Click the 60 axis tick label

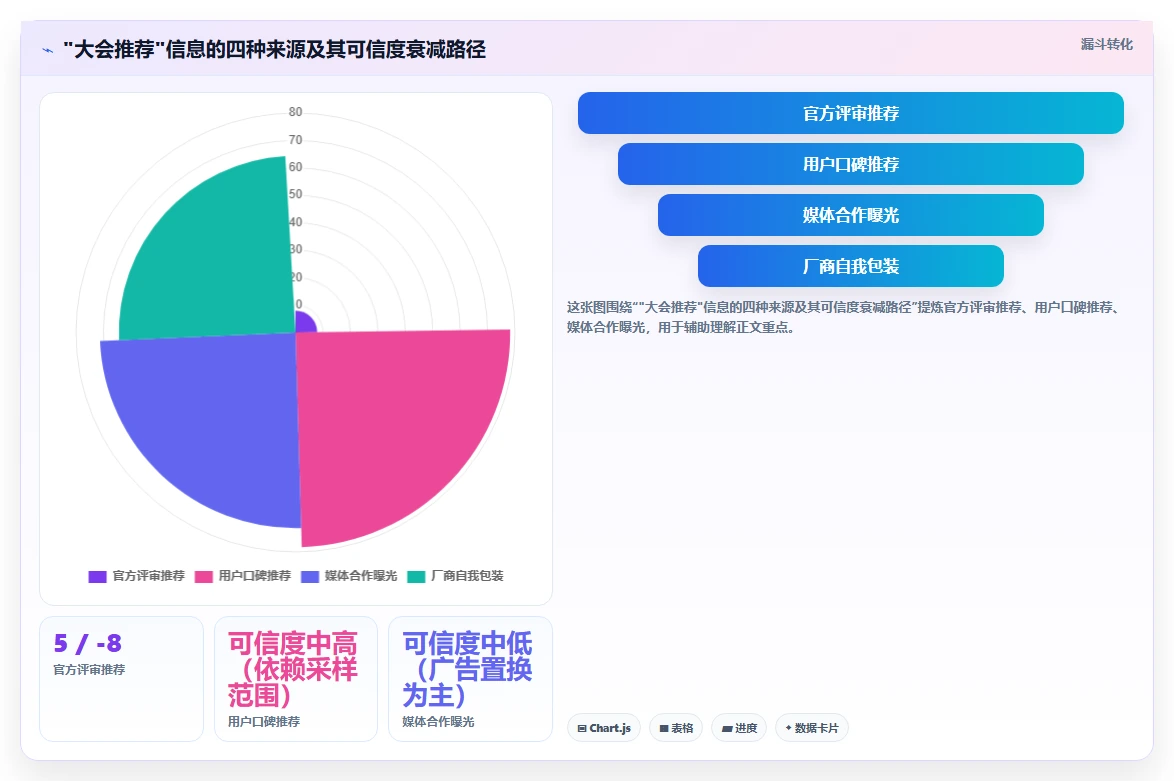tap(296, 167)
